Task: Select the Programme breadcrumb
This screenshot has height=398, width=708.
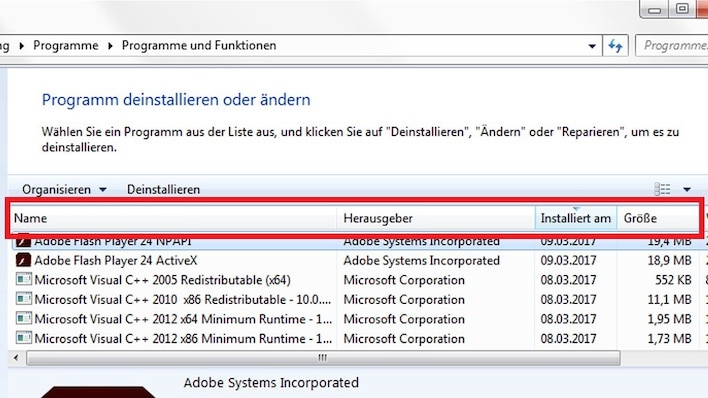Action: tap(65, 46)
